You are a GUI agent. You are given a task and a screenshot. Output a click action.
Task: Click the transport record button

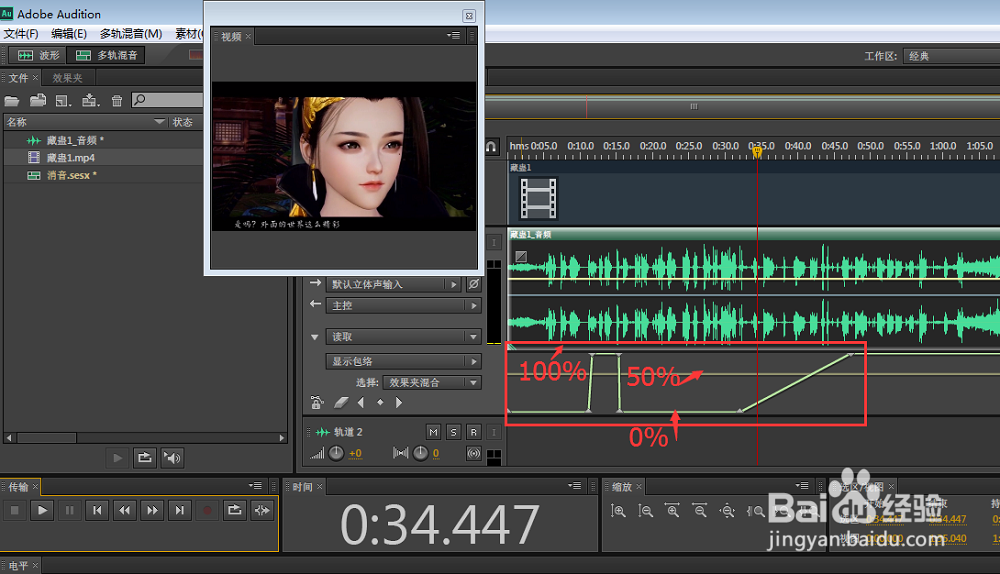[207, 510]
